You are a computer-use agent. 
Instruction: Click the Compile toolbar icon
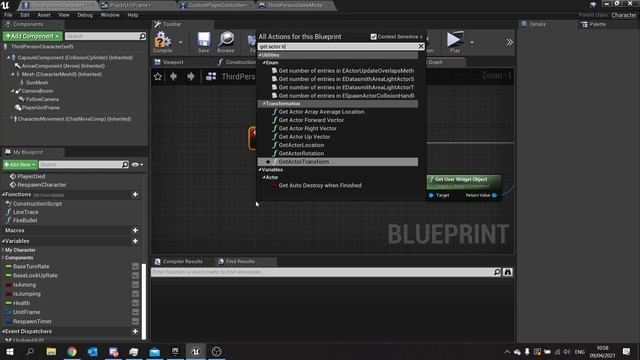click(162, 41)
